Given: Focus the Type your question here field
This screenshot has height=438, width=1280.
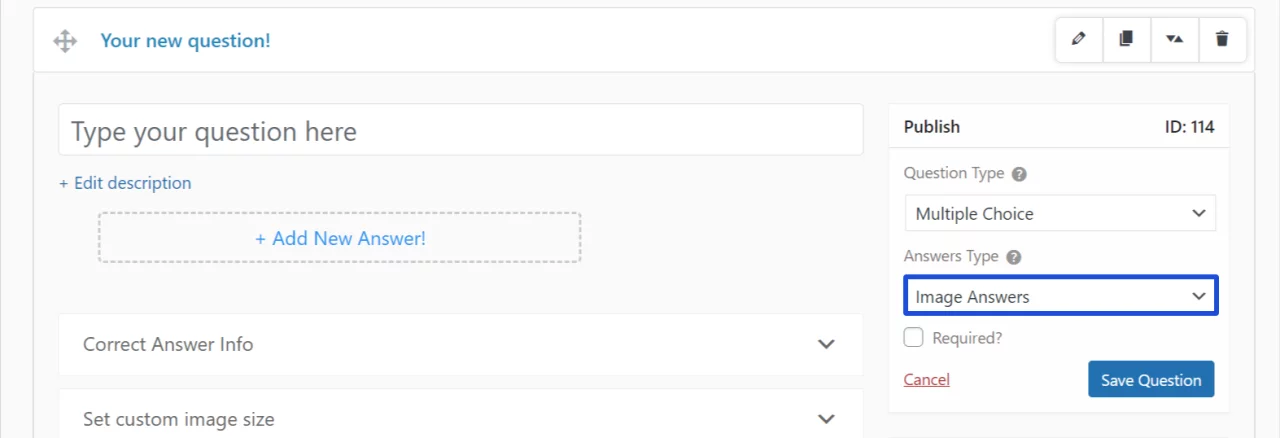Looking at the screenshot, I should (460, 131).
